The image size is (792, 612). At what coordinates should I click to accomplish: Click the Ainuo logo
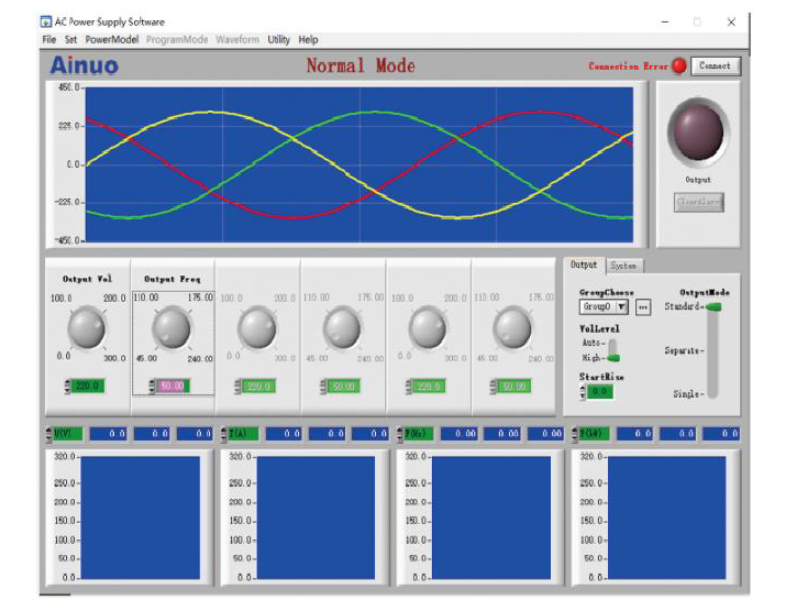click(x=84, y=65)
